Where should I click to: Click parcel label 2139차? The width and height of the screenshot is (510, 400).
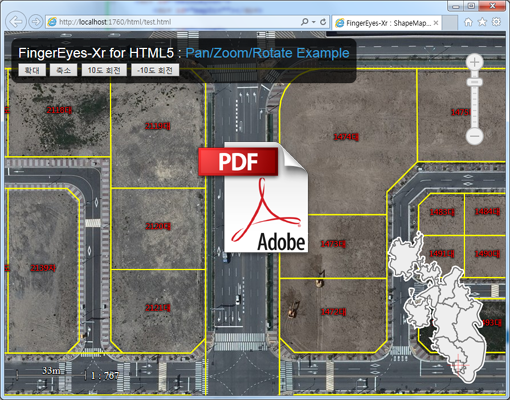coord(43,268)
